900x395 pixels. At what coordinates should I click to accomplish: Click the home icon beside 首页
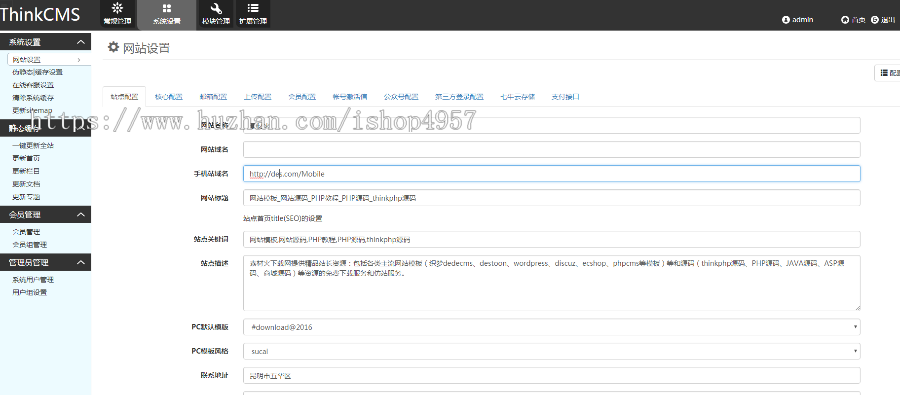click(845, 20)
